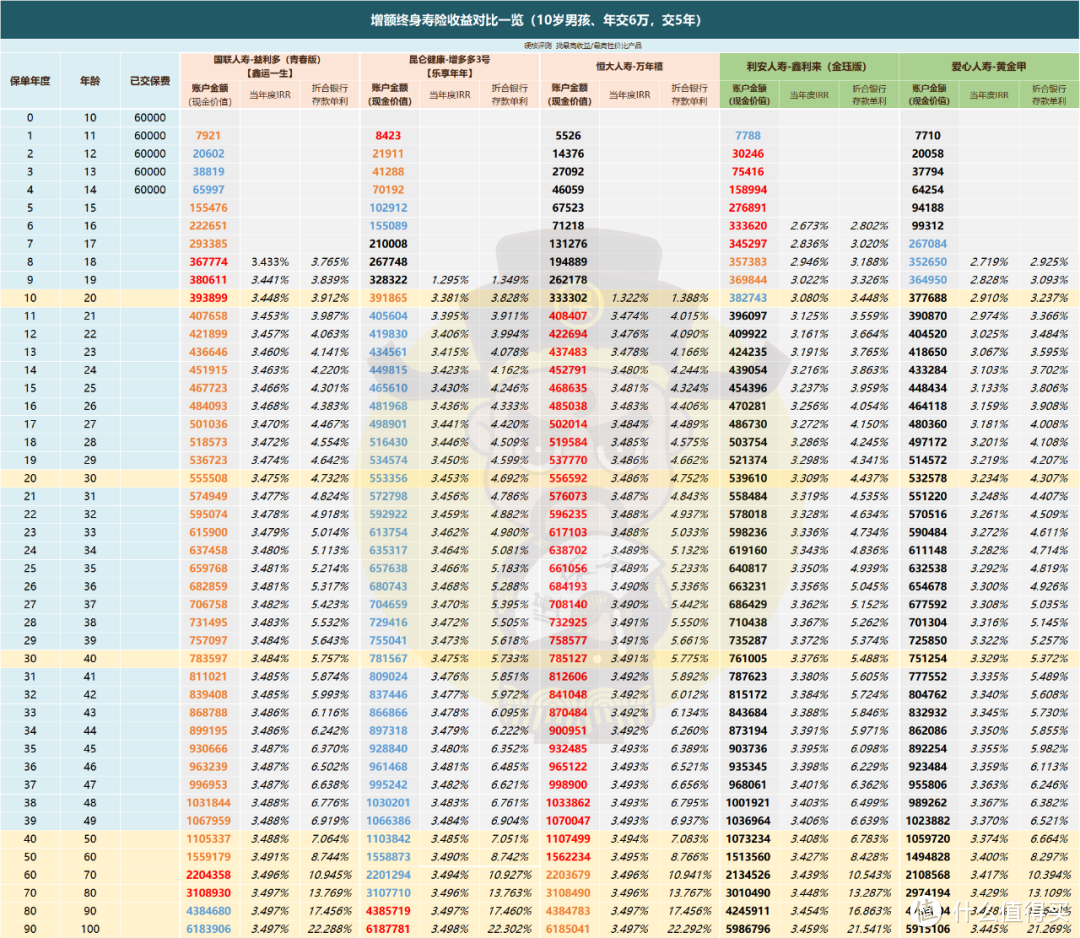This screenshot has height=938, width=1080.
Task: Select the cell value 556592
Action: (568, 478)
